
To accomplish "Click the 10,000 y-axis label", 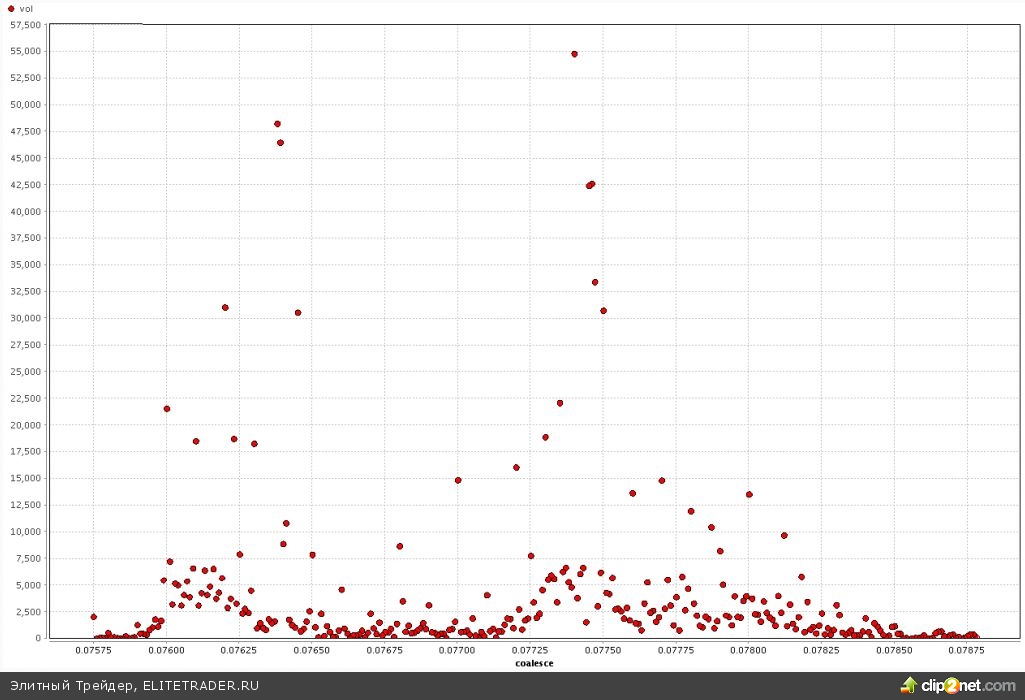I will (25, 531).
